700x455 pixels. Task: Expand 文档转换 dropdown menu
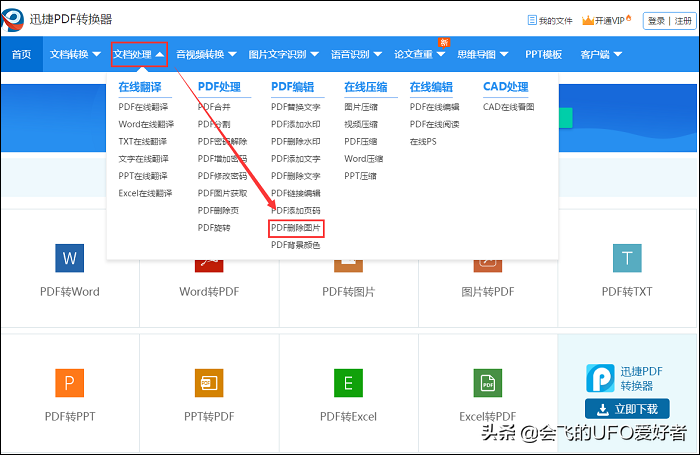click(x=75, y=54)
